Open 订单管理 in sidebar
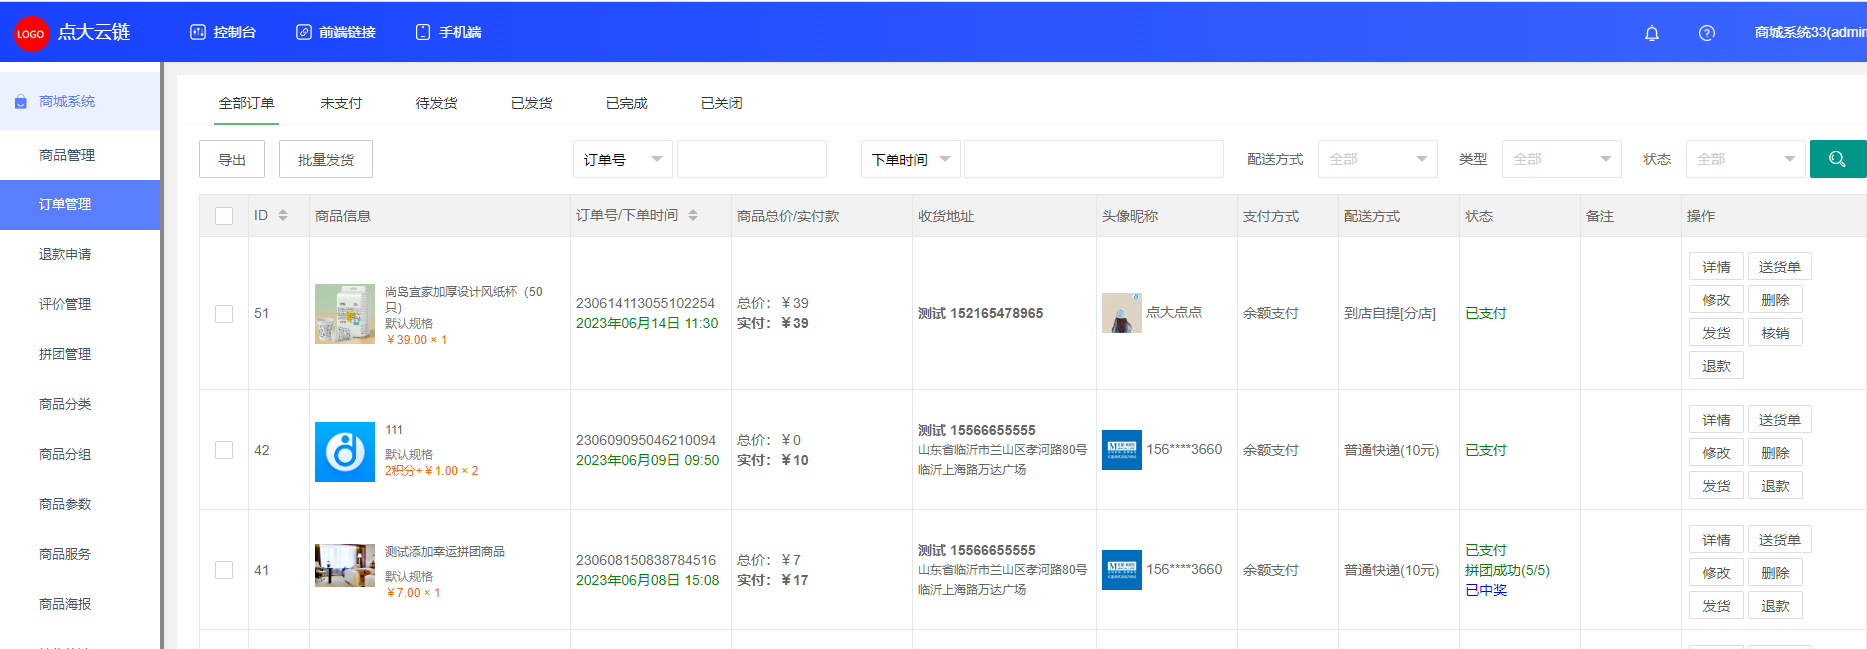 tap(80, 204)
